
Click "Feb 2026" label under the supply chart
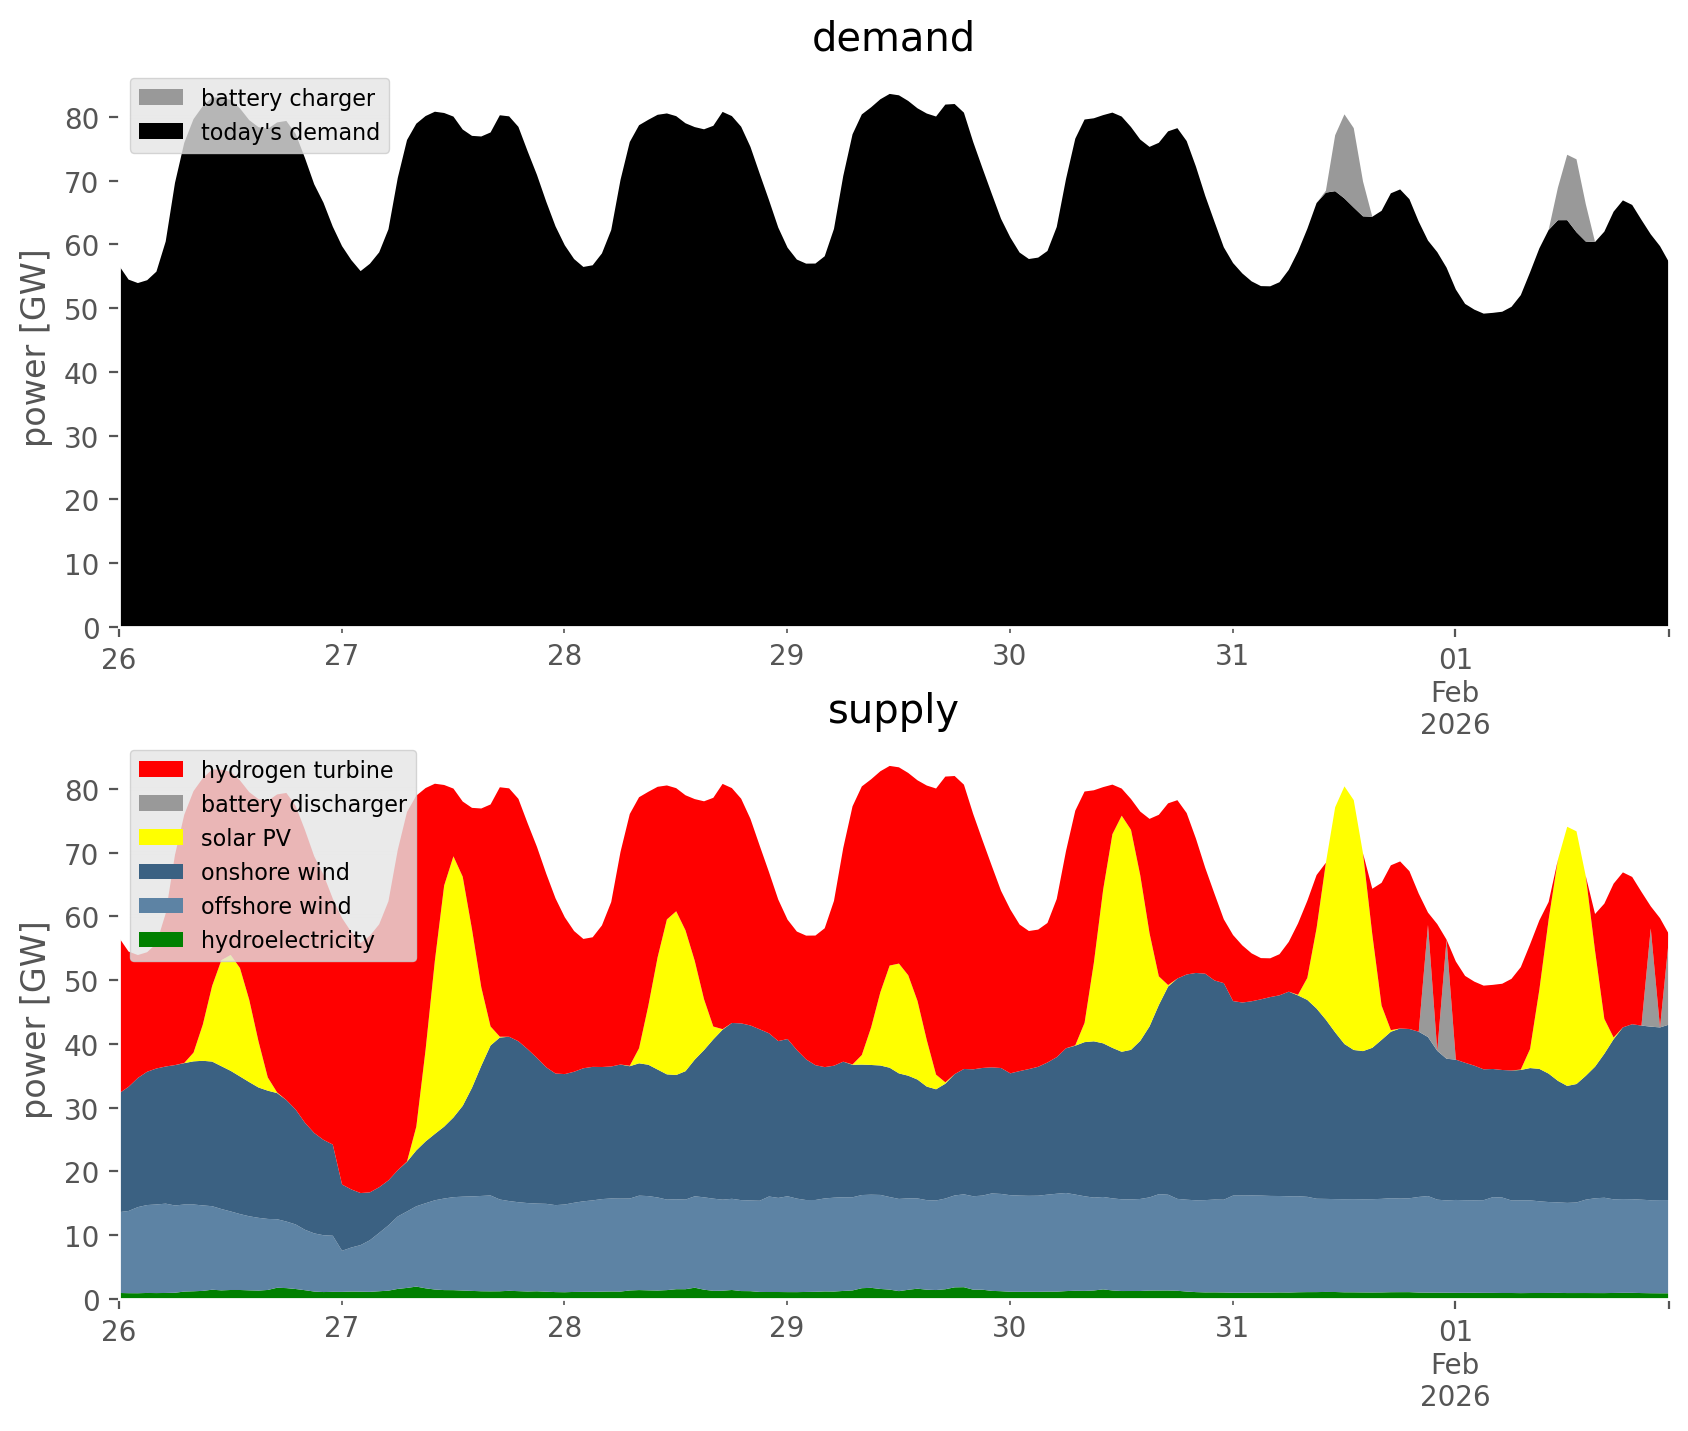click(x=1455, y=1379)
